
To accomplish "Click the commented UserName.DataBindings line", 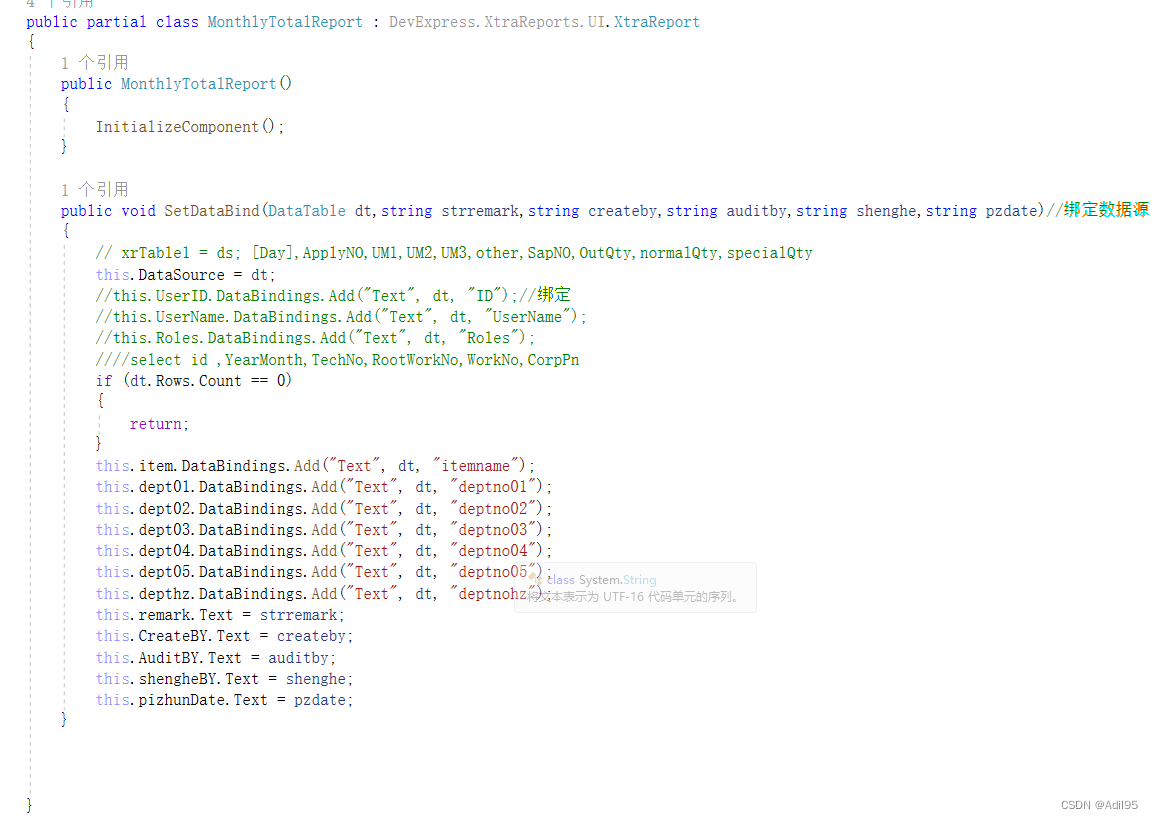I will pyautogui.click(x=341, y=317).
